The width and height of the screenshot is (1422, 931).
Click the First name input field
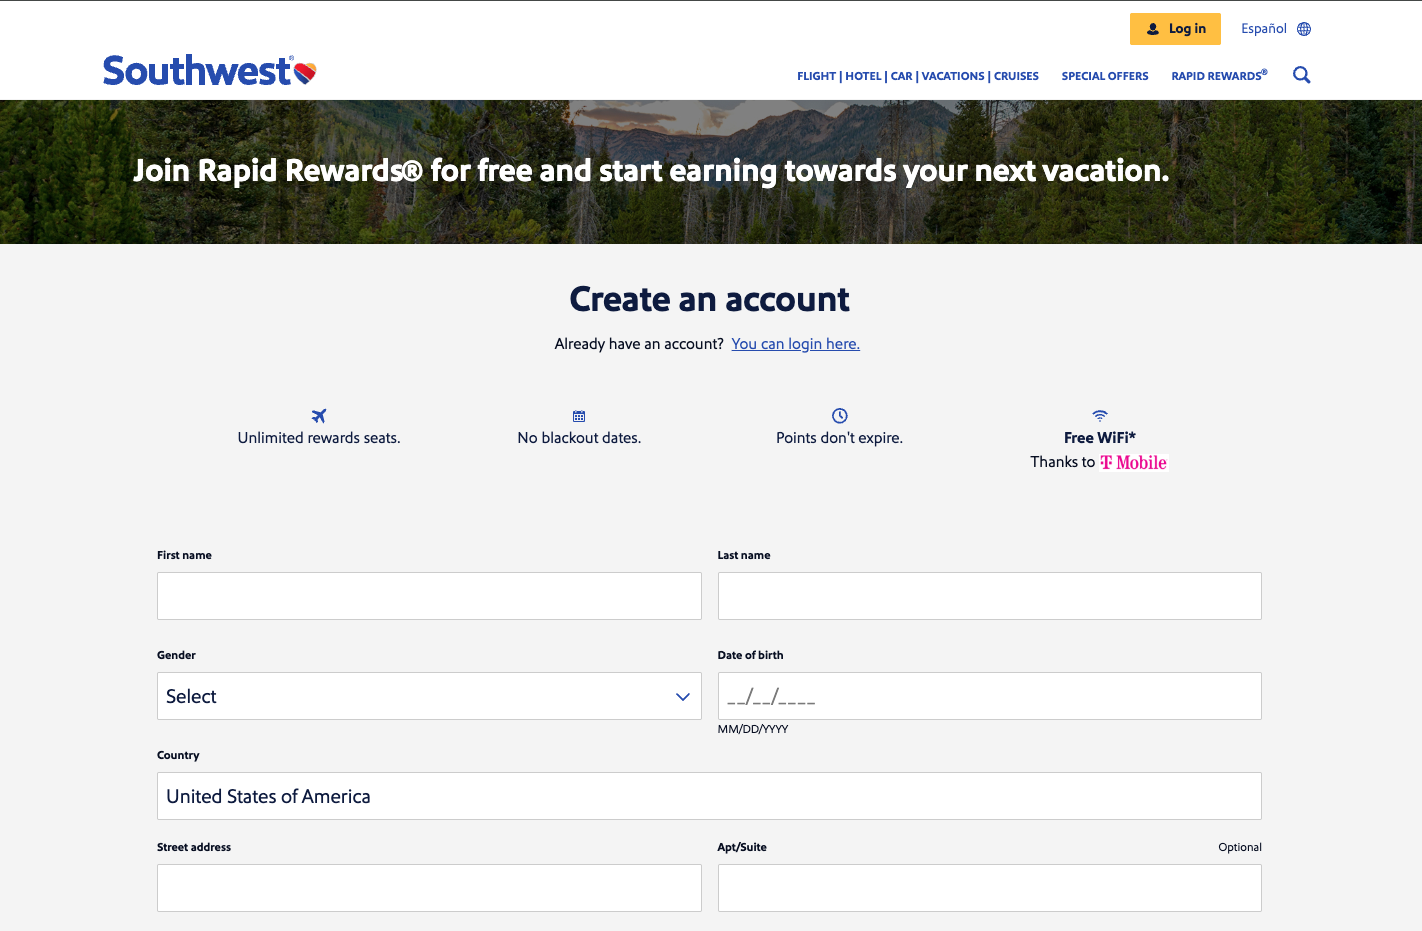point(429,596)
